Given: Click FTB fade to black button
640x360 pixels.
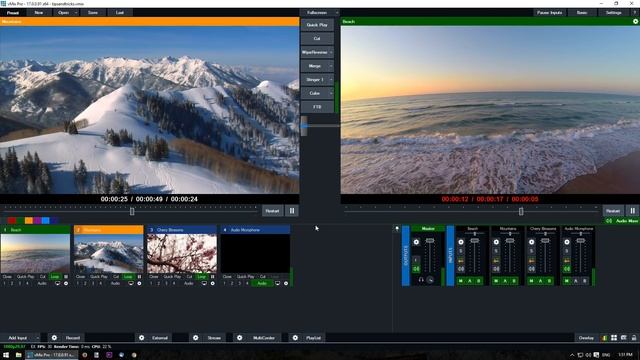Looking at the screenshot, I should (317, 107).
